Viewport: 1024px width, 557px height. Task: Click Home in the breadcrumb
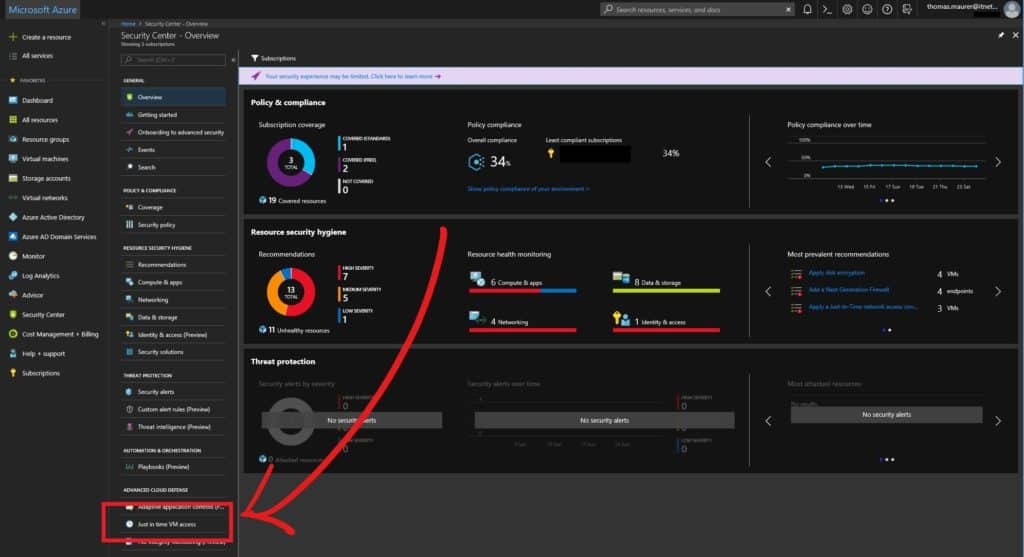[128, 24]
